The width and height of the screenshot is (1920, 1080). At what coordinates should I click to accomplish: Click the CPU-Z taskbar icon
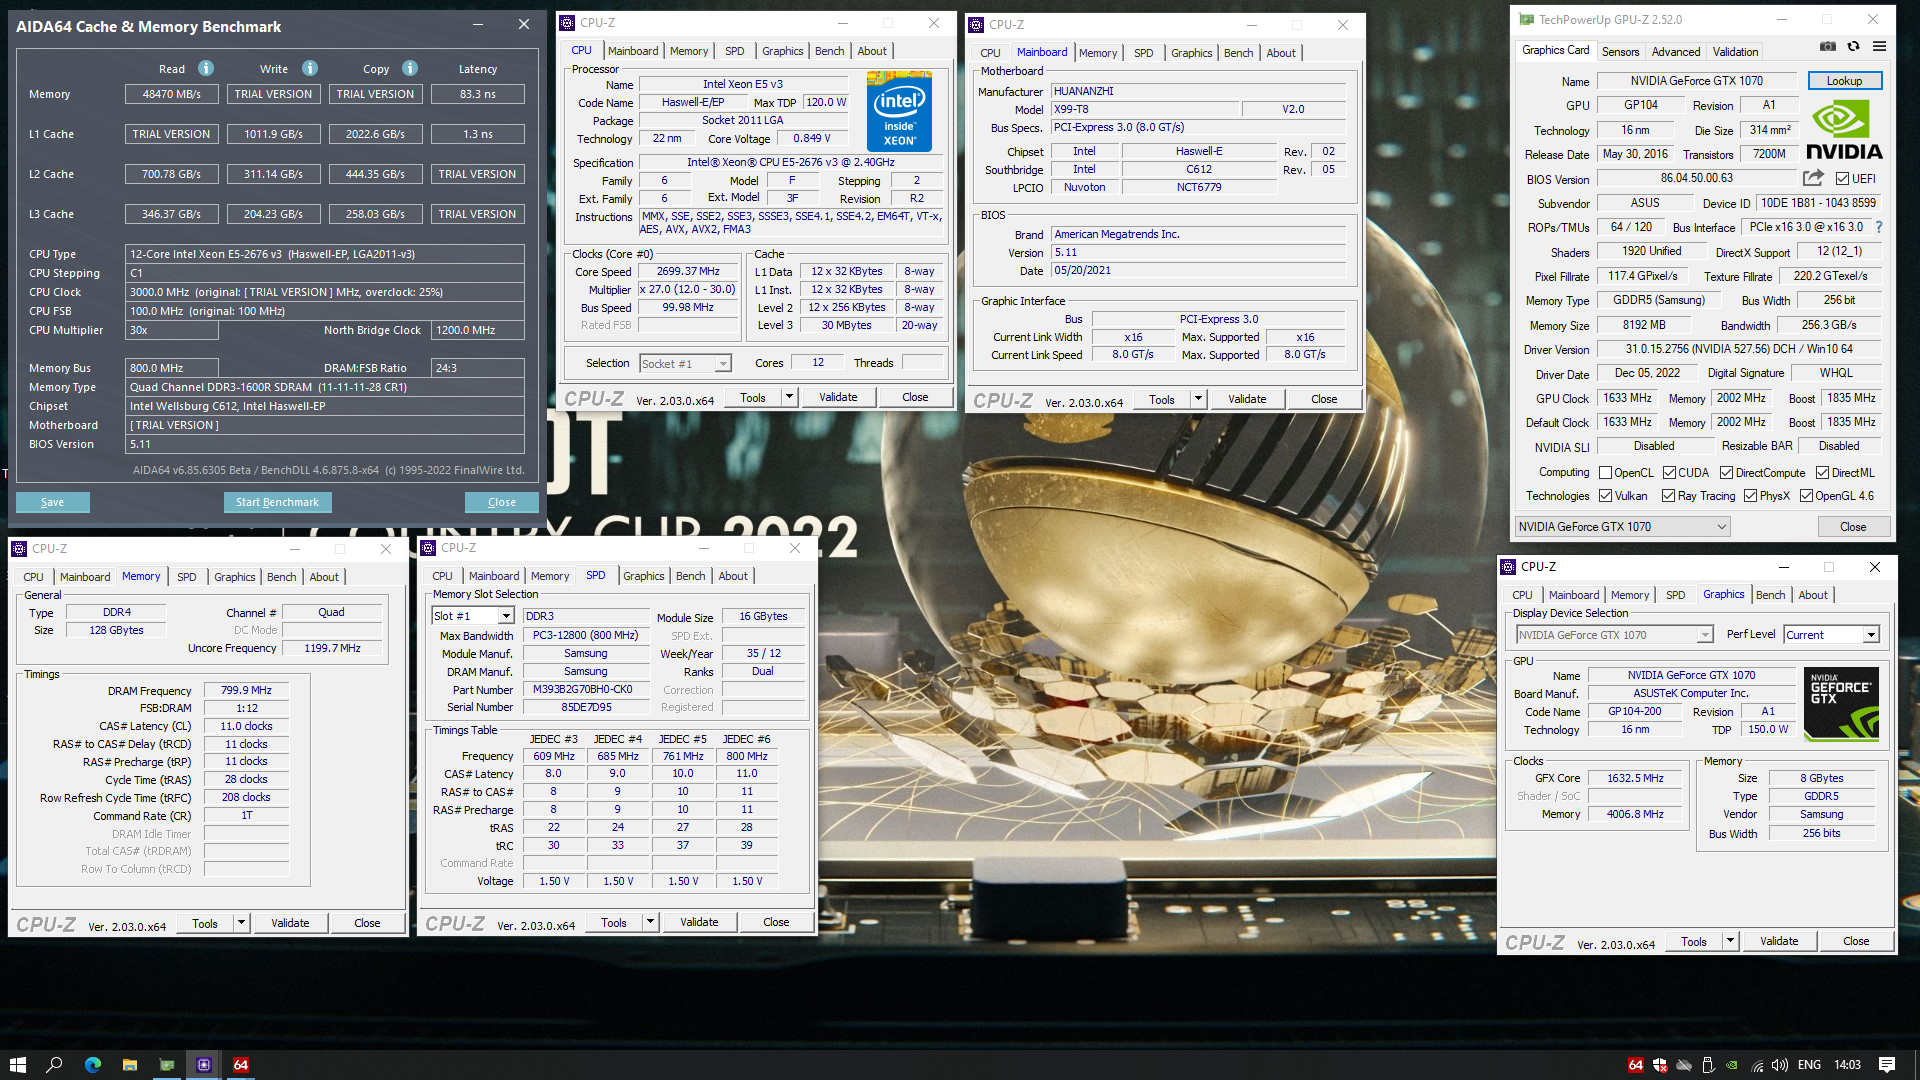(x=204, y=1065)
